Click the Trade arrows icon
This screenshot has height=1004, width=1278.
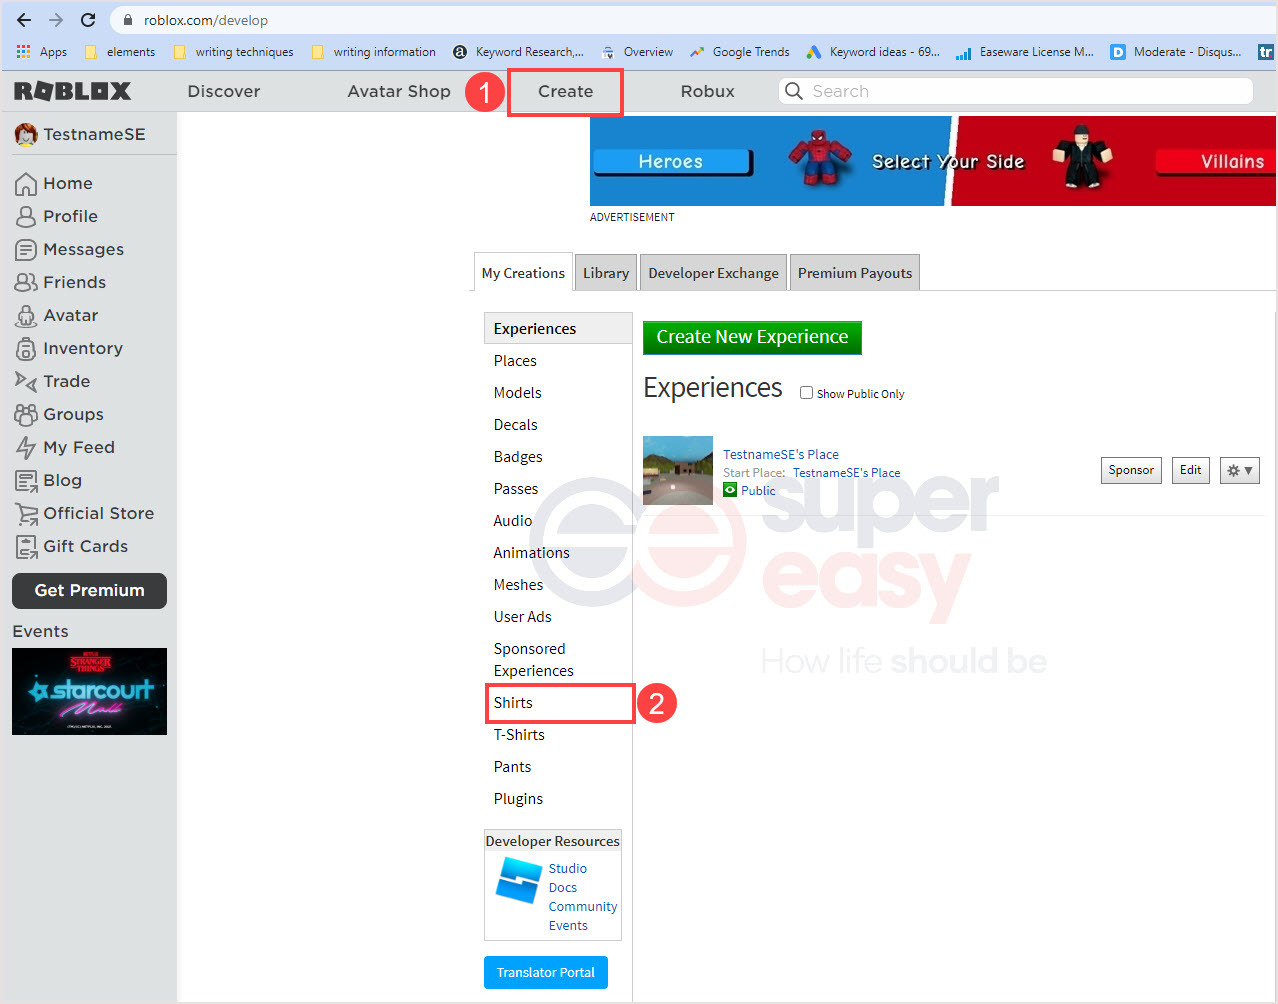pyautogui.click(x=26, y=381)
